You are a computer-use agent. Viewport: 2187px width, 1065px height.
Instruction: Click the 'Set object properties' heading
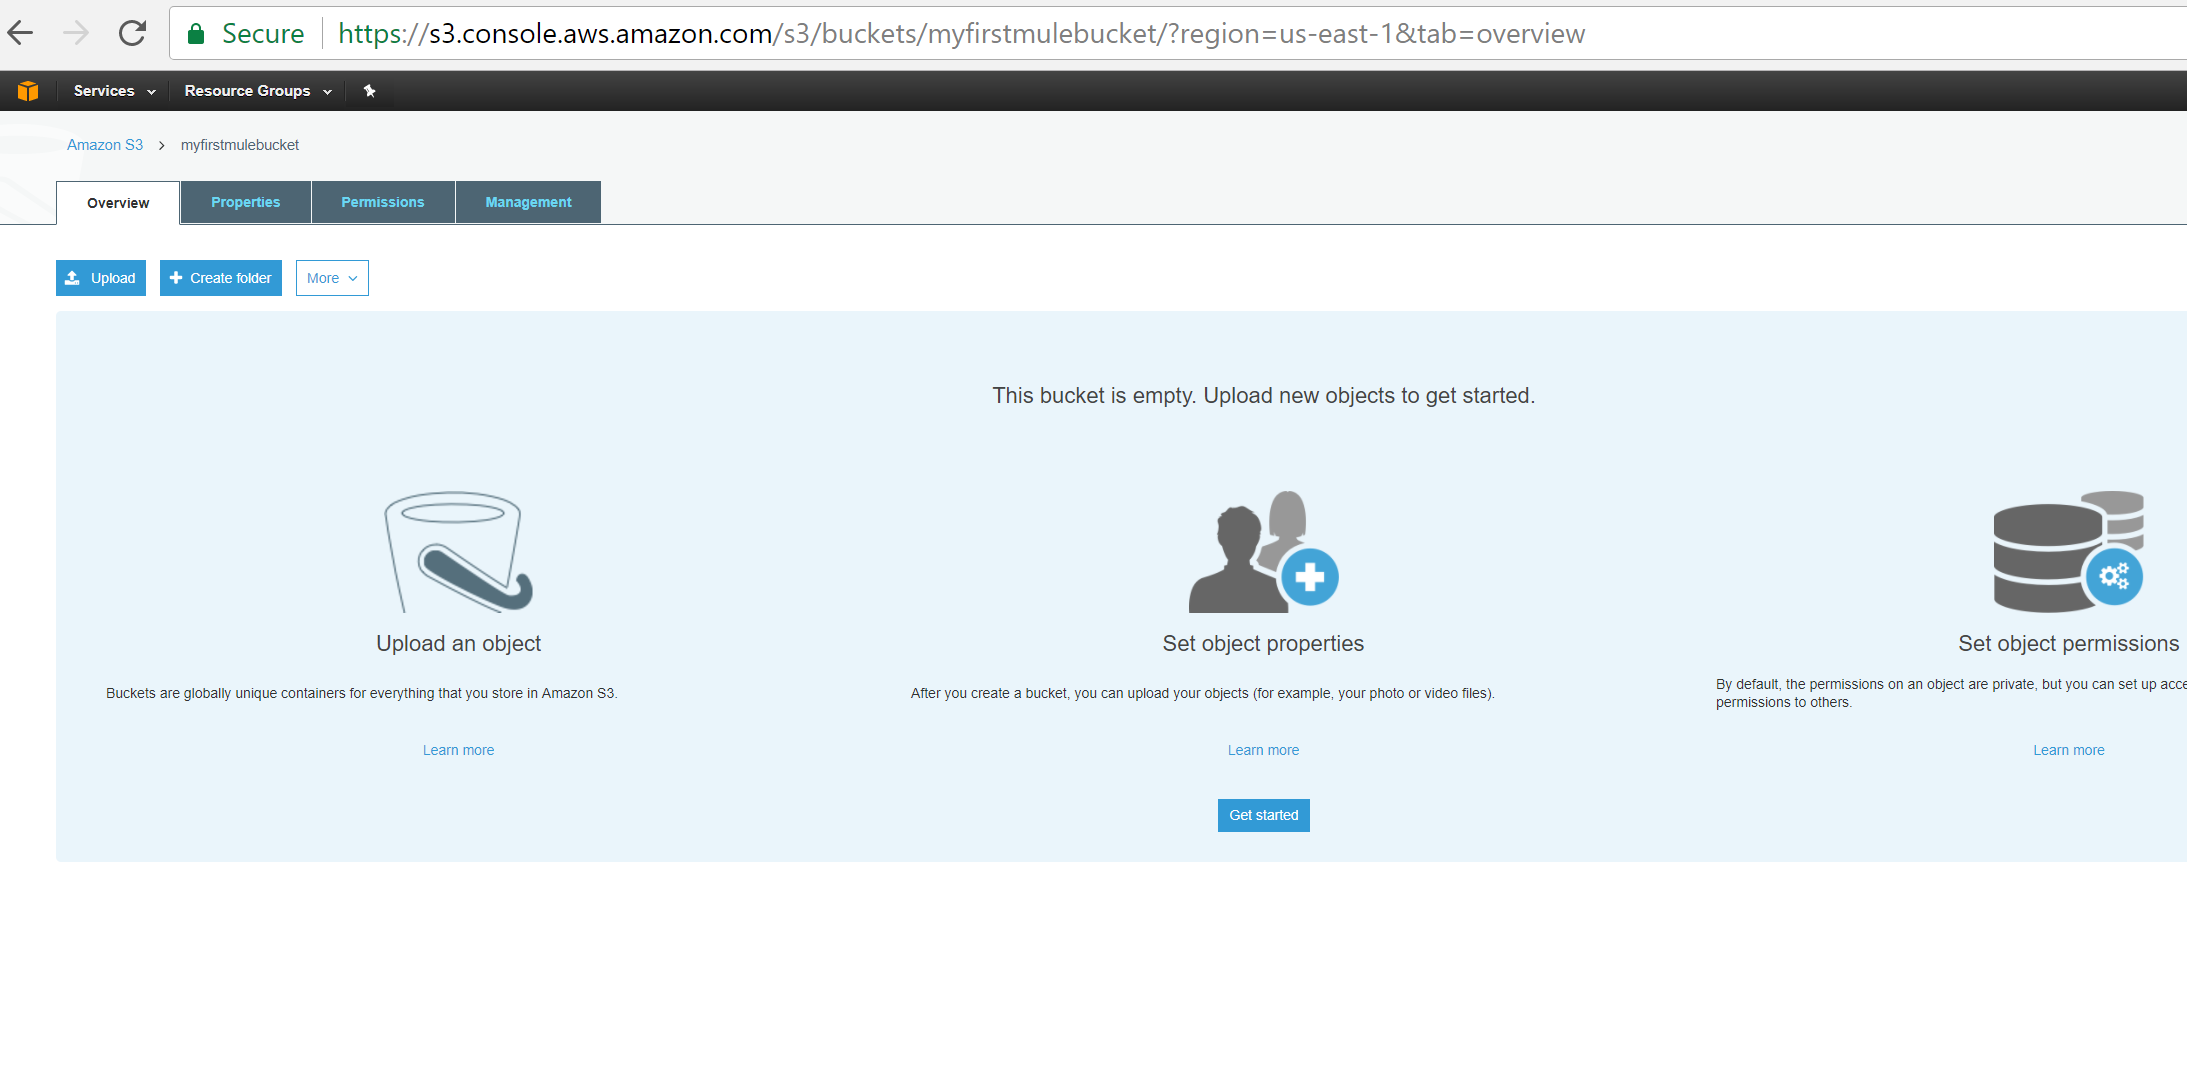click(x=1263, y=644)
